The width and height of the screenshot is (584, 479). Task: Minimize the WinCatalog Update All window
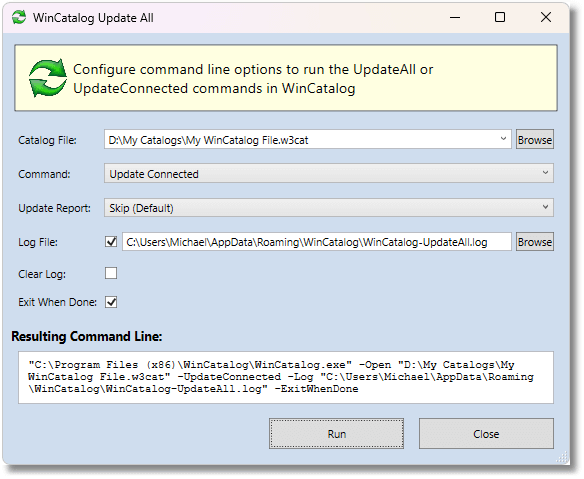tap(455, 18)
